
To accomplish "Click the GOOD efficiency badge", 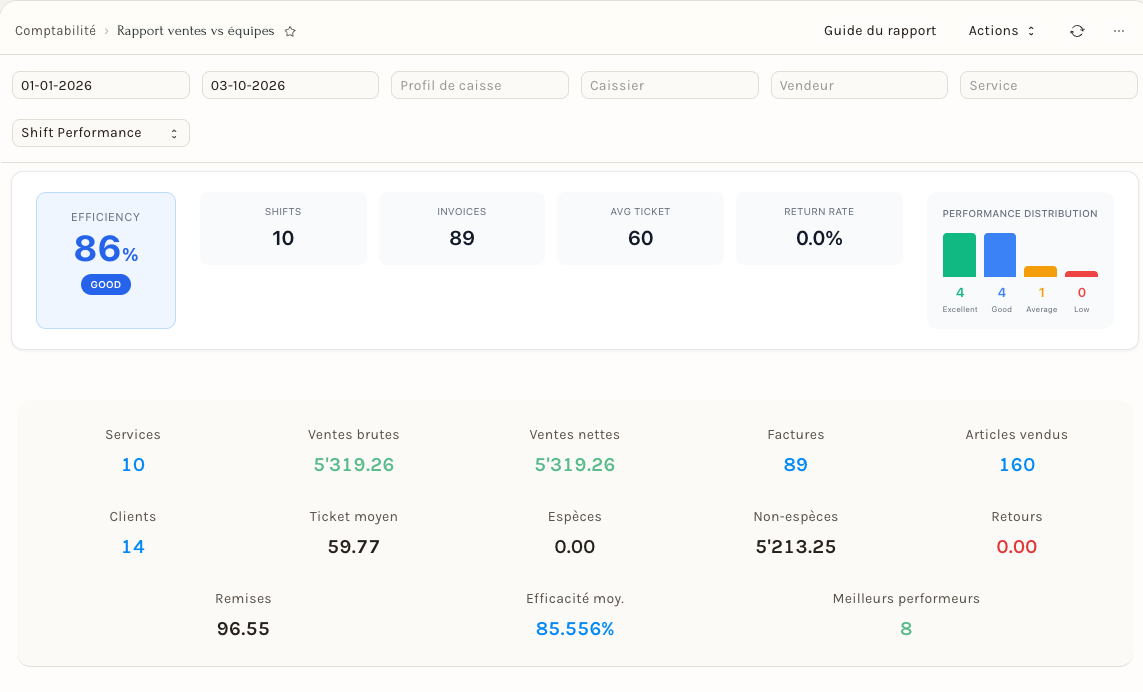I will pyautogui.click(x=106, y=284).
